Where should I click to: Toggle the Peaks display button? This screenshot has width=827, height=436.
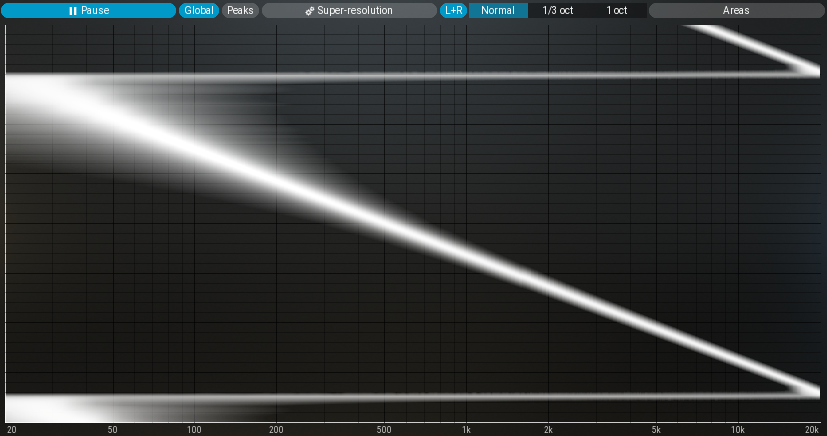(x=240, y=11)
